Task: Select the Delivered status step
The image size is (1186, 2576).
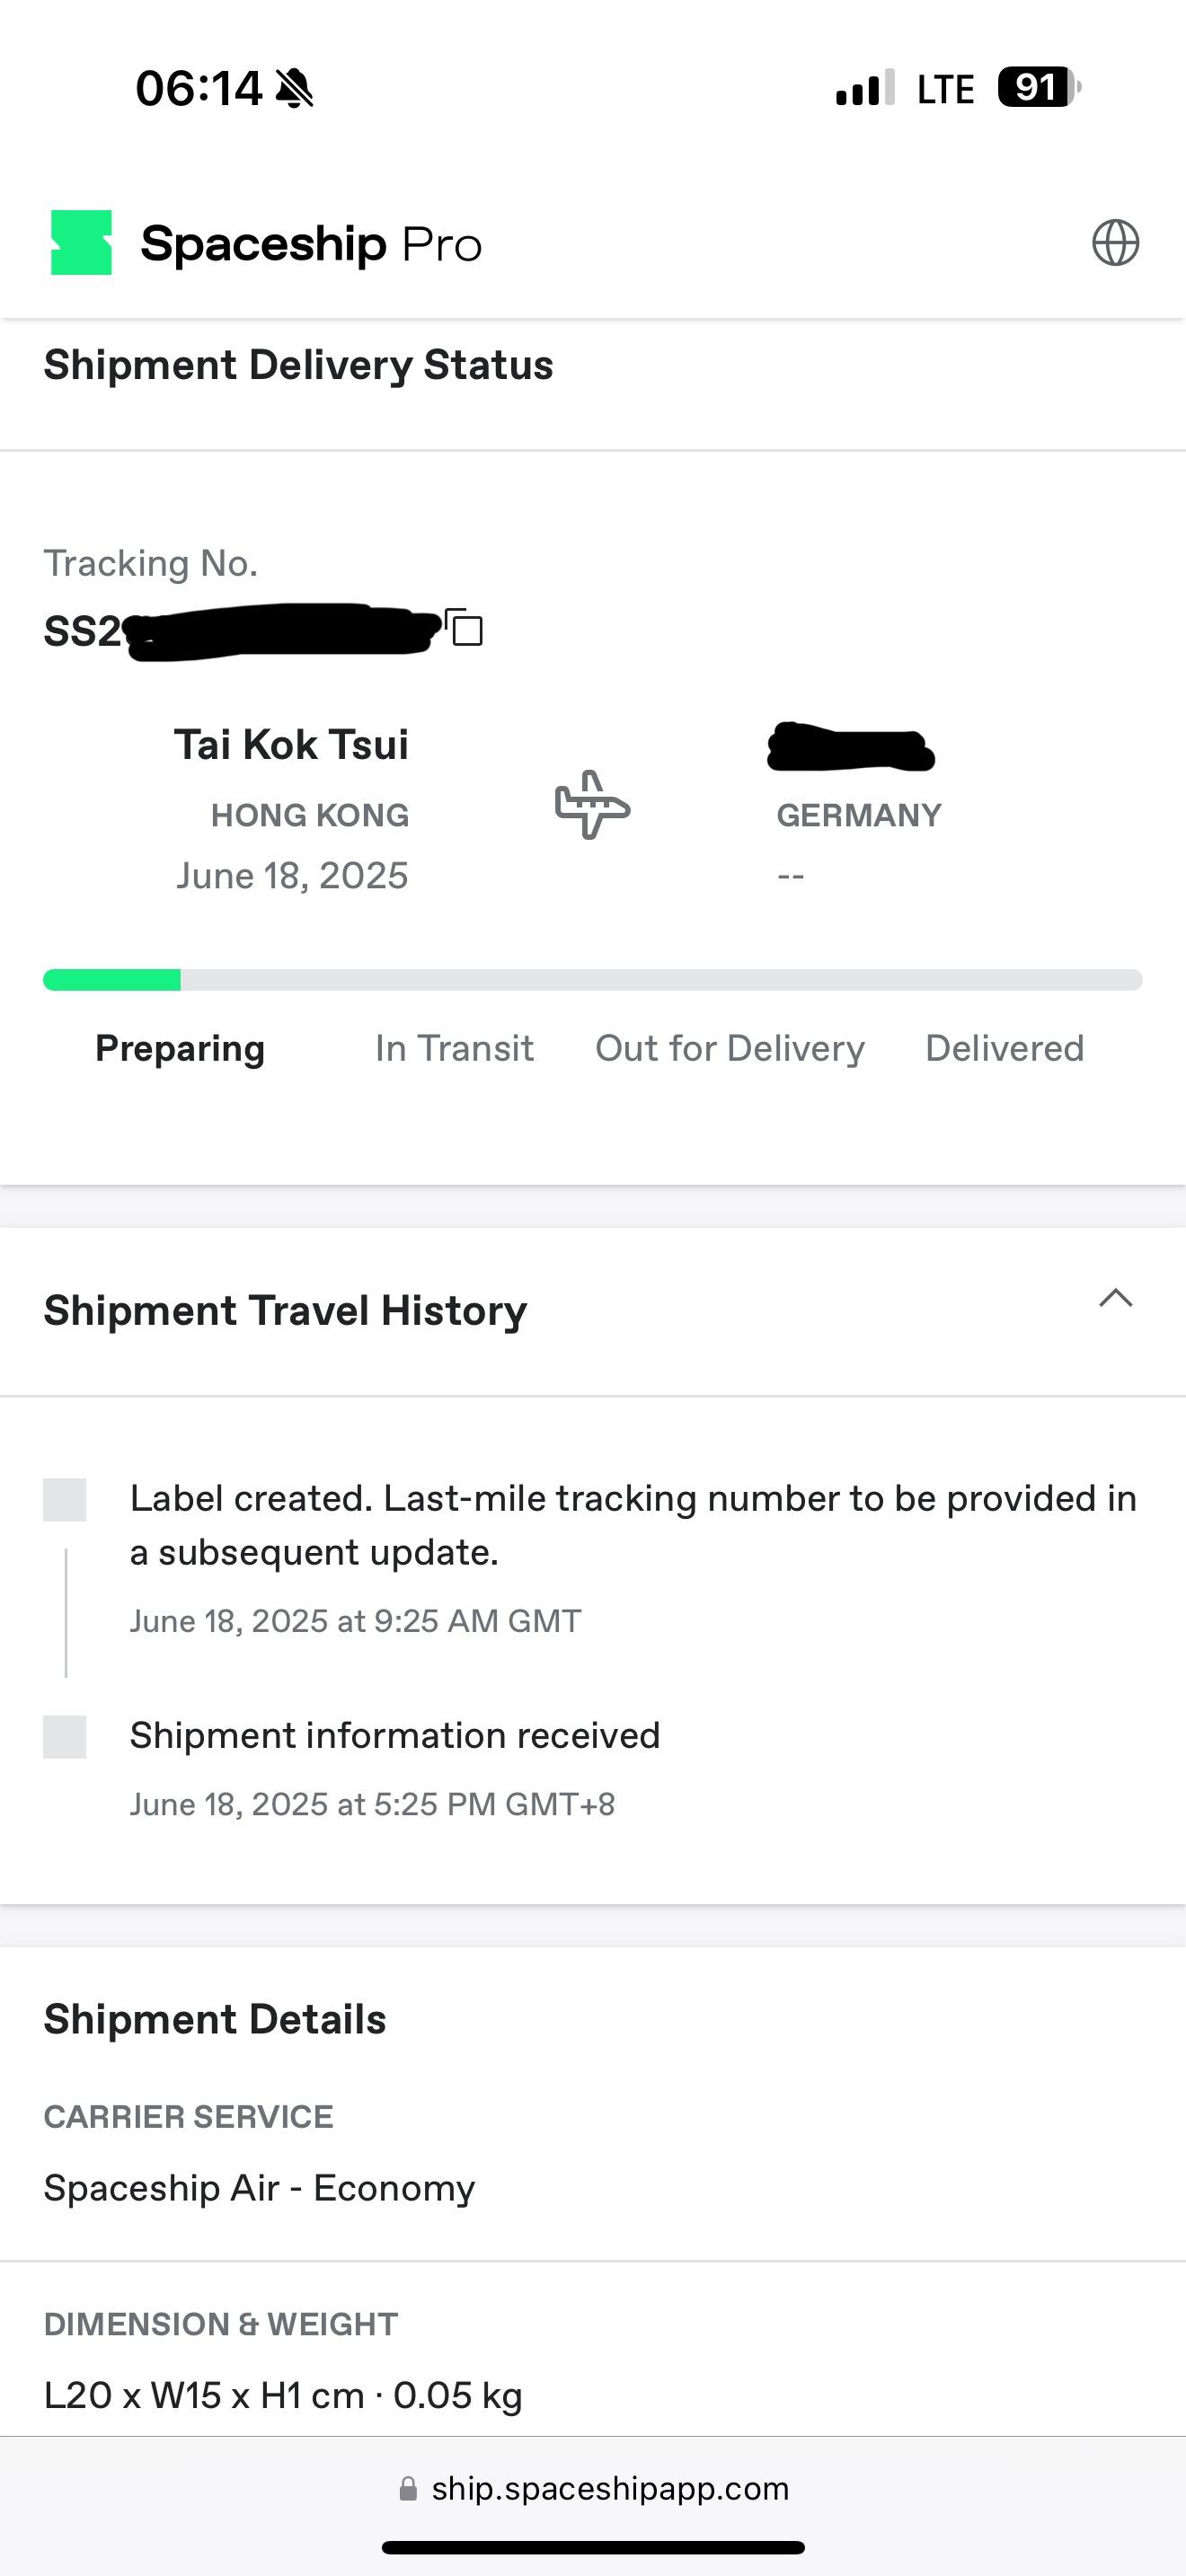Action: pos(1004,1048)
